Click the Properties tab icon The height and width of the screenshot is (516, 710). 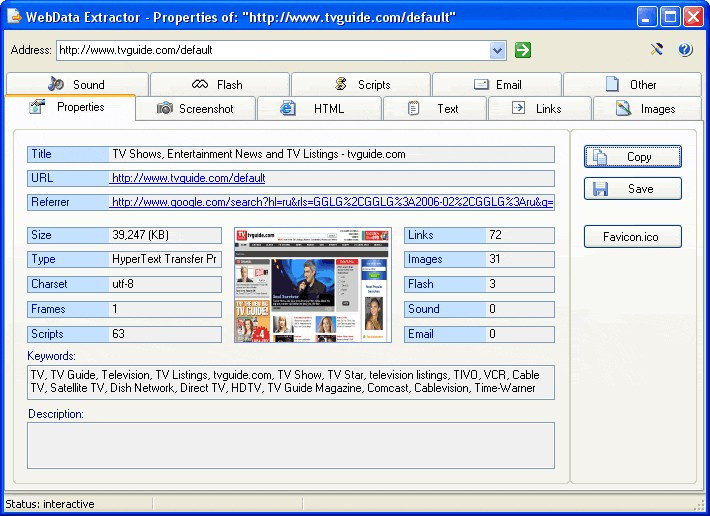click(37, 107)
